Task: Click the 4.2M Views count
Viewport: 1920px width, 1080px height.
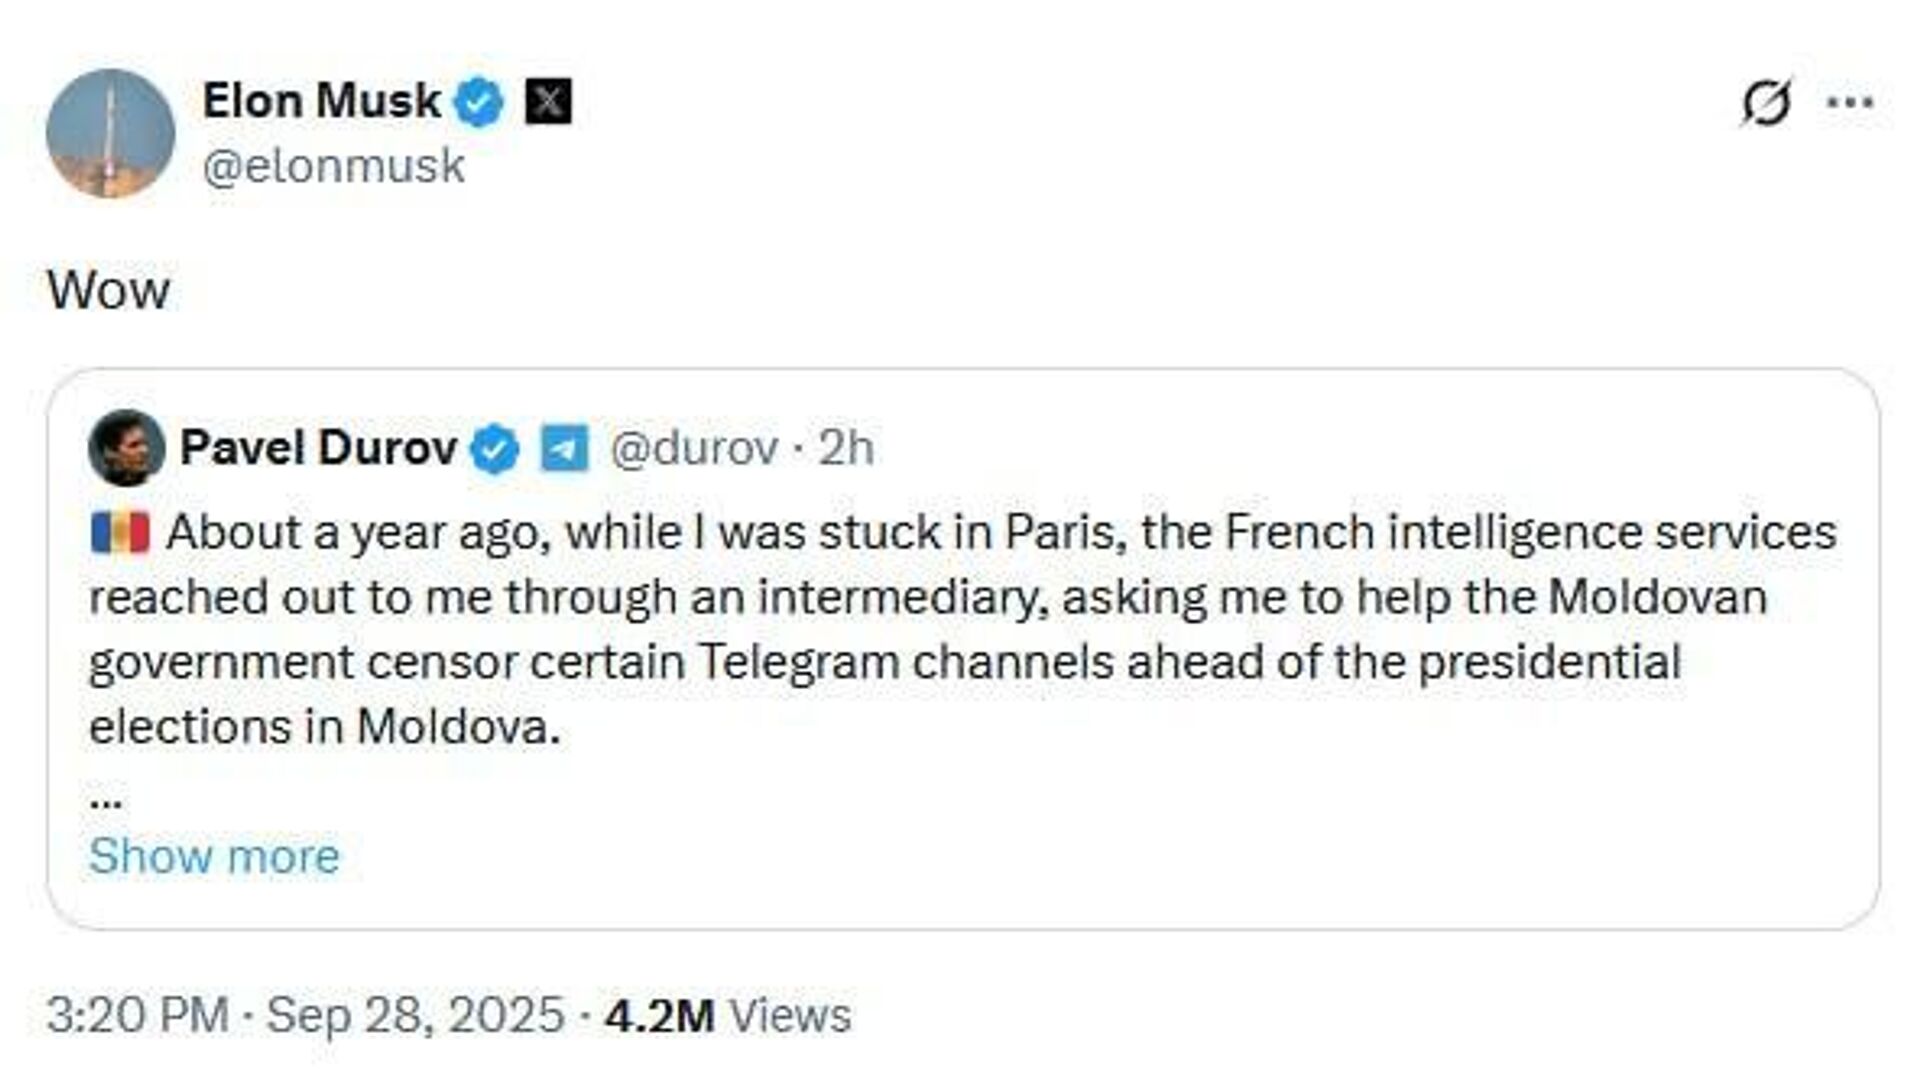Action: click(727, 1015)
